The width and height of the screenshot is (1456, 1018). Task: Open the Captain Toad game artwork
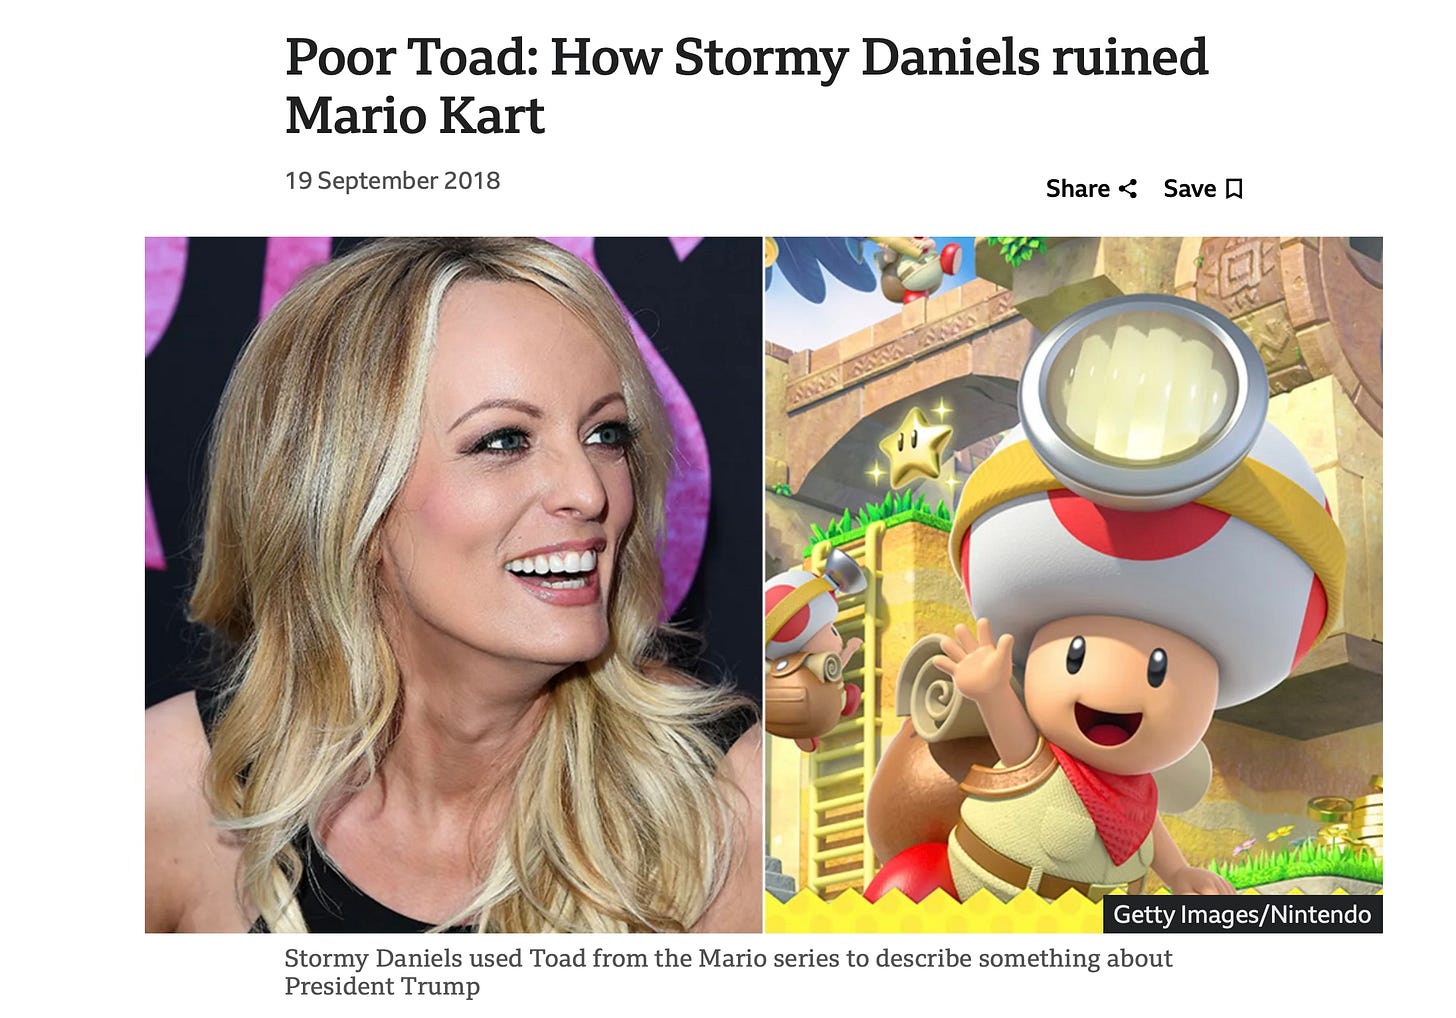coord(1074,585)
